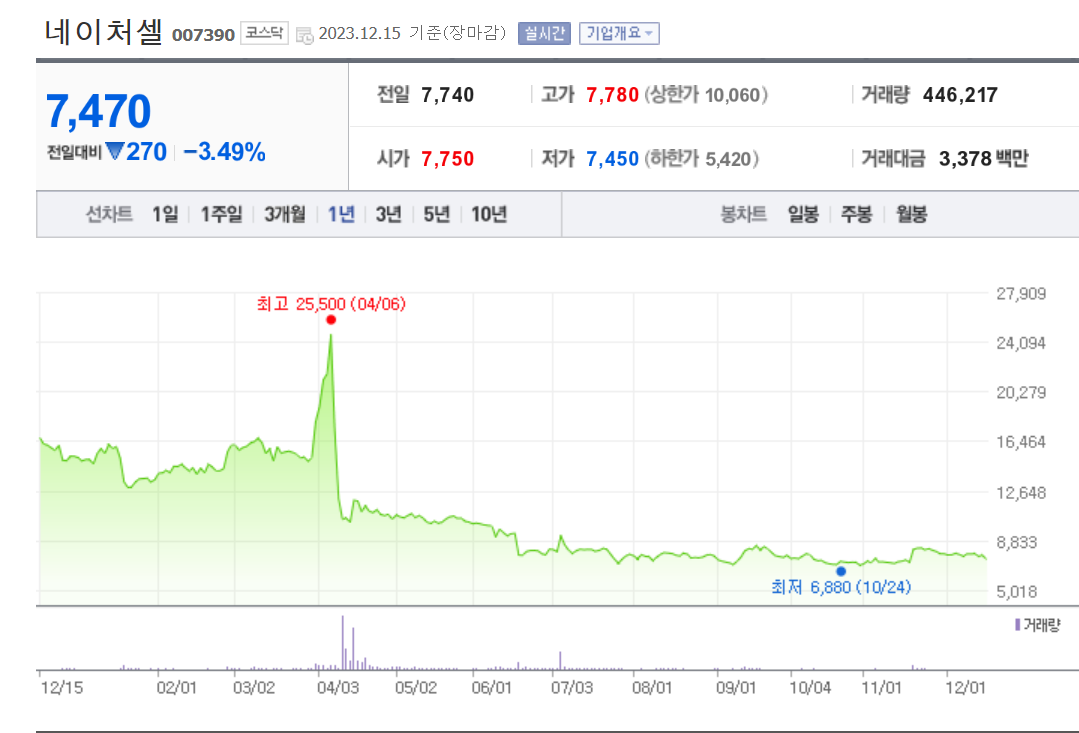This screenshot has width=1079, height=733.
Task: Click the 고가 7,780 value
Action: 612,95
